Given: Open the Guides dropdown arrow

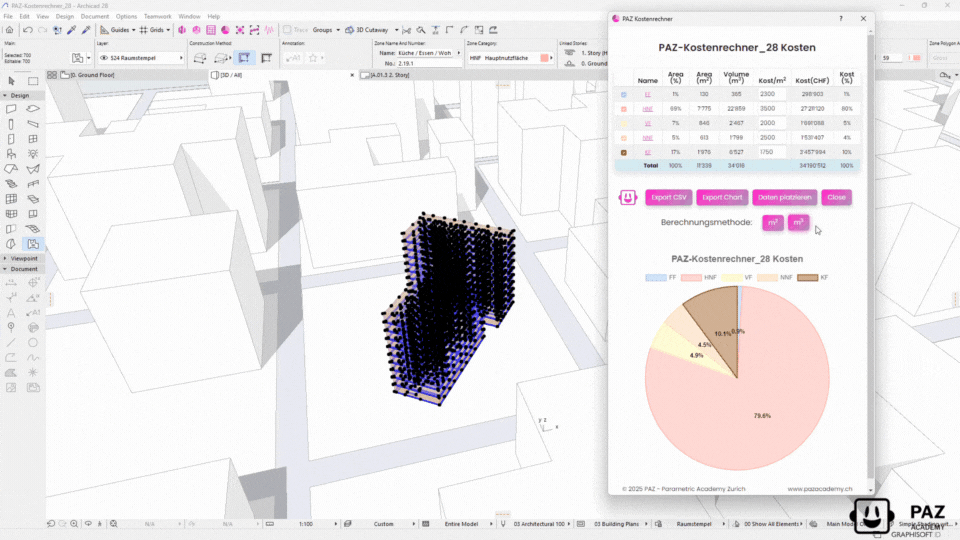Looking at the screenshot, I should [x=133, y=29].
